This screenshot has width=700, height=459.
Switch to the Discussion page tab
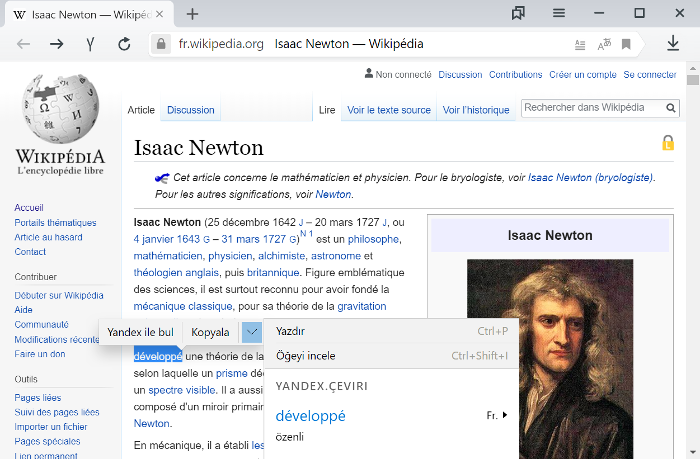click(x=191, y=110)
